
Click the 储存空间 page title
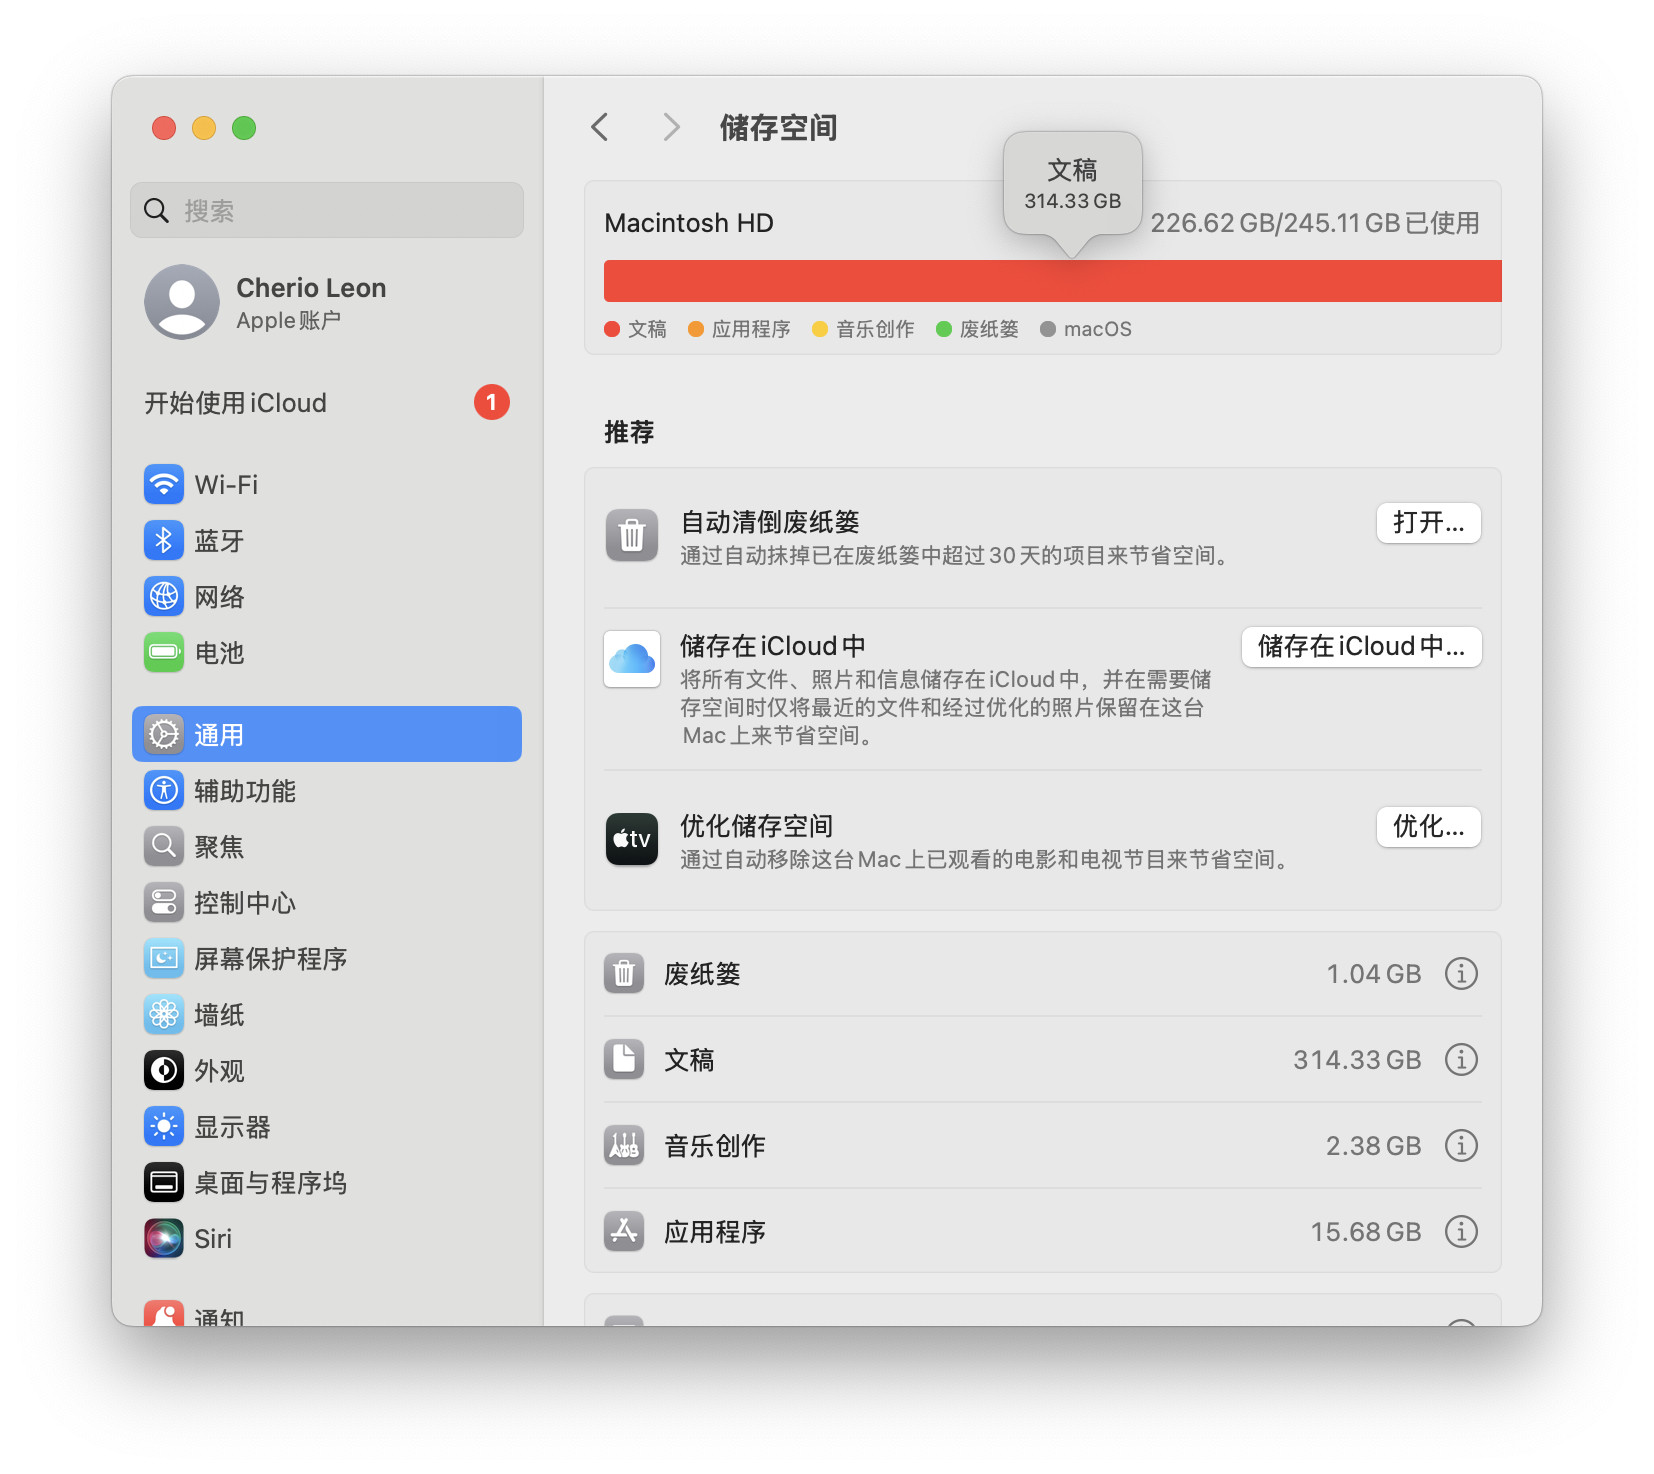point(778,128)
